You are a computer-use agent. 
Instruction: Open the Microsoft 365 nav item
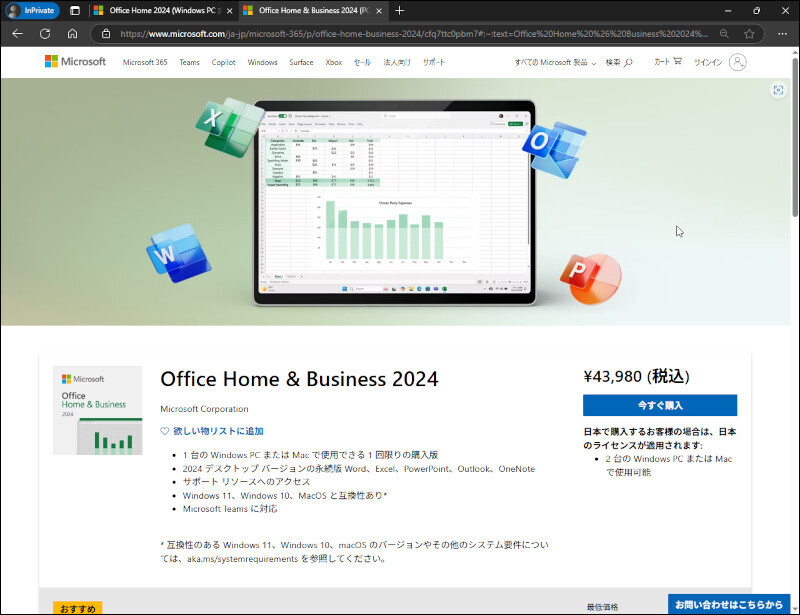pos(145,62)
